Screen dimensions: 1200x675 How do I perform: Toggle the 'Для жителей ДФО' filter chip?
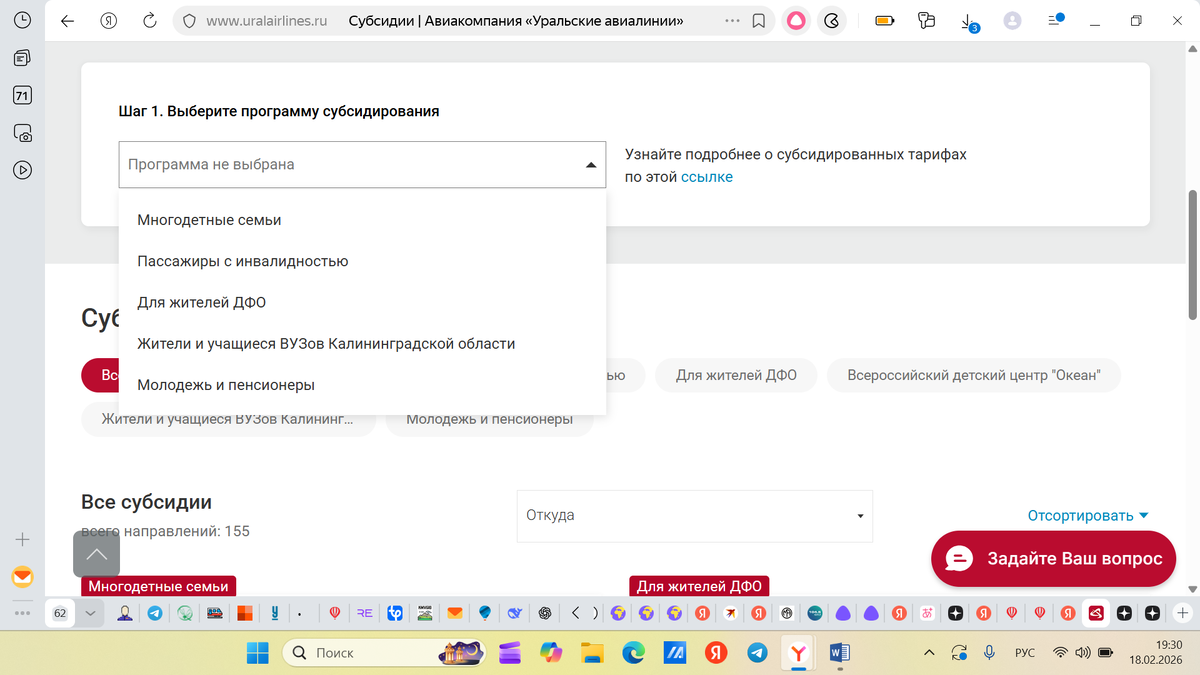pyautogui.click(x=736, y=375)
